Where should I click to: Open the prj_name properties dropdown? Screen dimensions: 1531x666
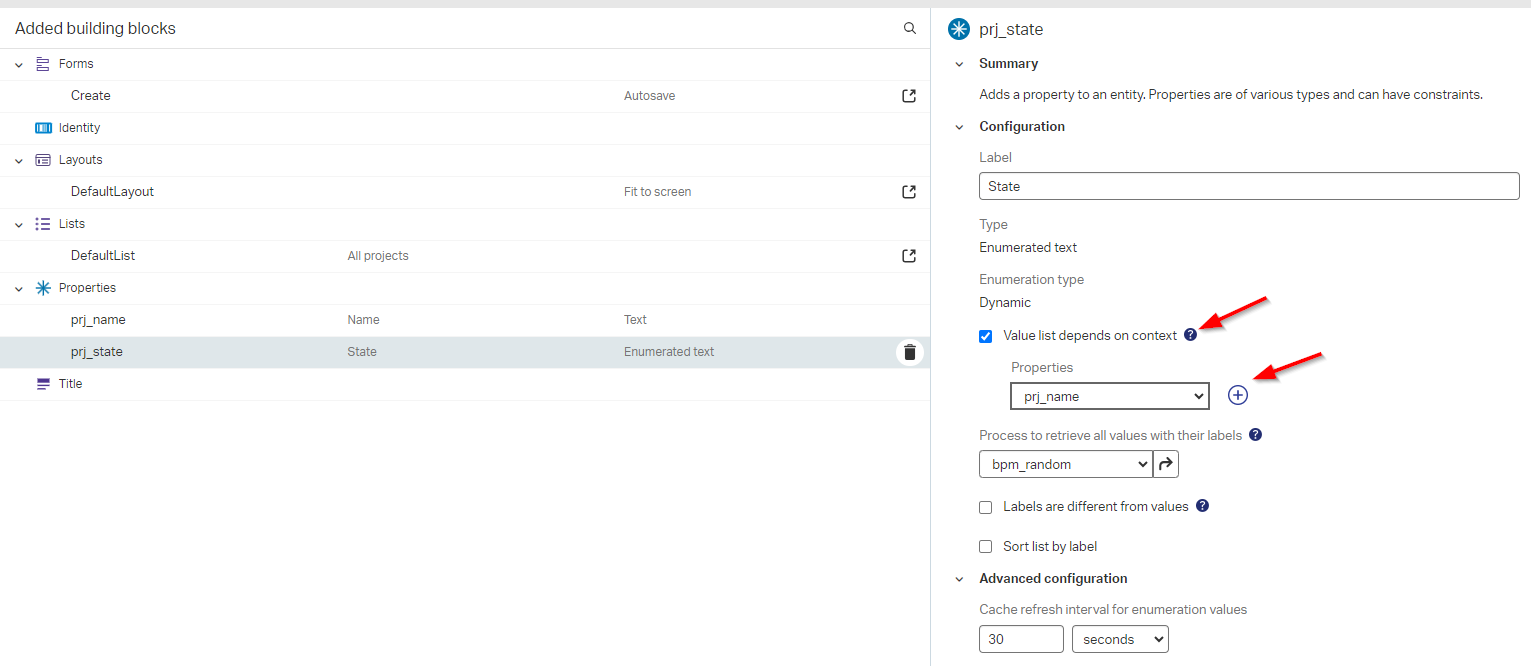1109,397
